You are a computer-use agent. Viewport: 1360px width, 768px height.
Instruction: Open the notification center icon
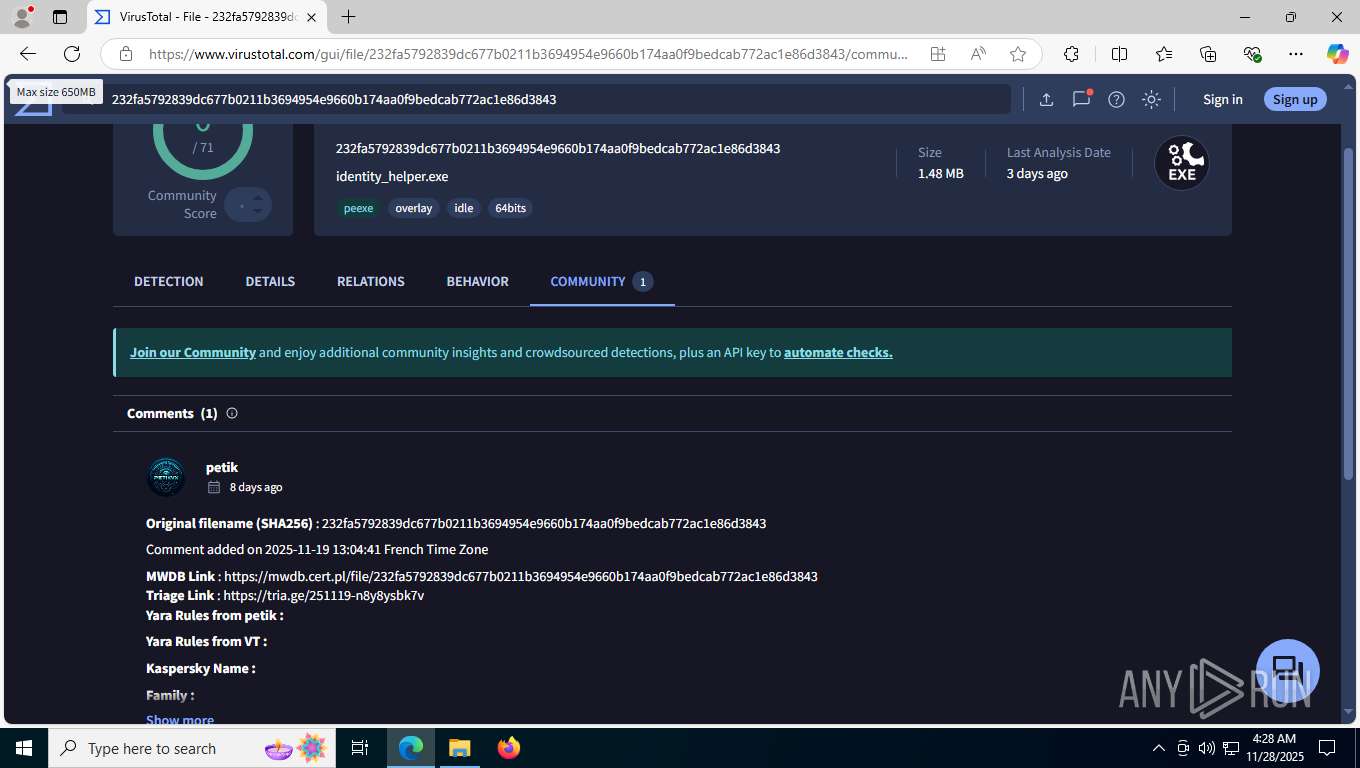[x=1327, y=748]
